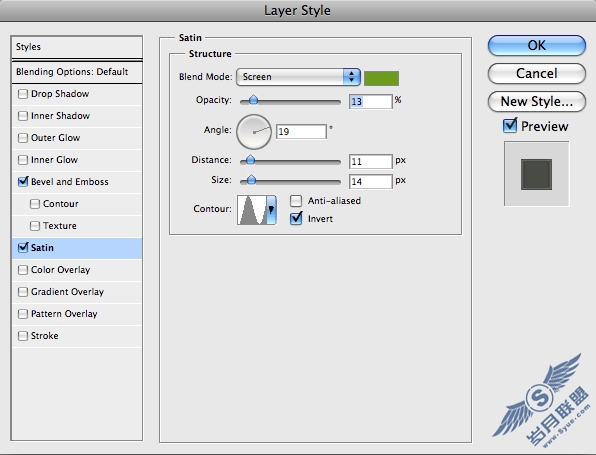This screenshot has width=596, height=455.
Task: Tick the Inner Glow checkbox
Action: pos(23,160)
